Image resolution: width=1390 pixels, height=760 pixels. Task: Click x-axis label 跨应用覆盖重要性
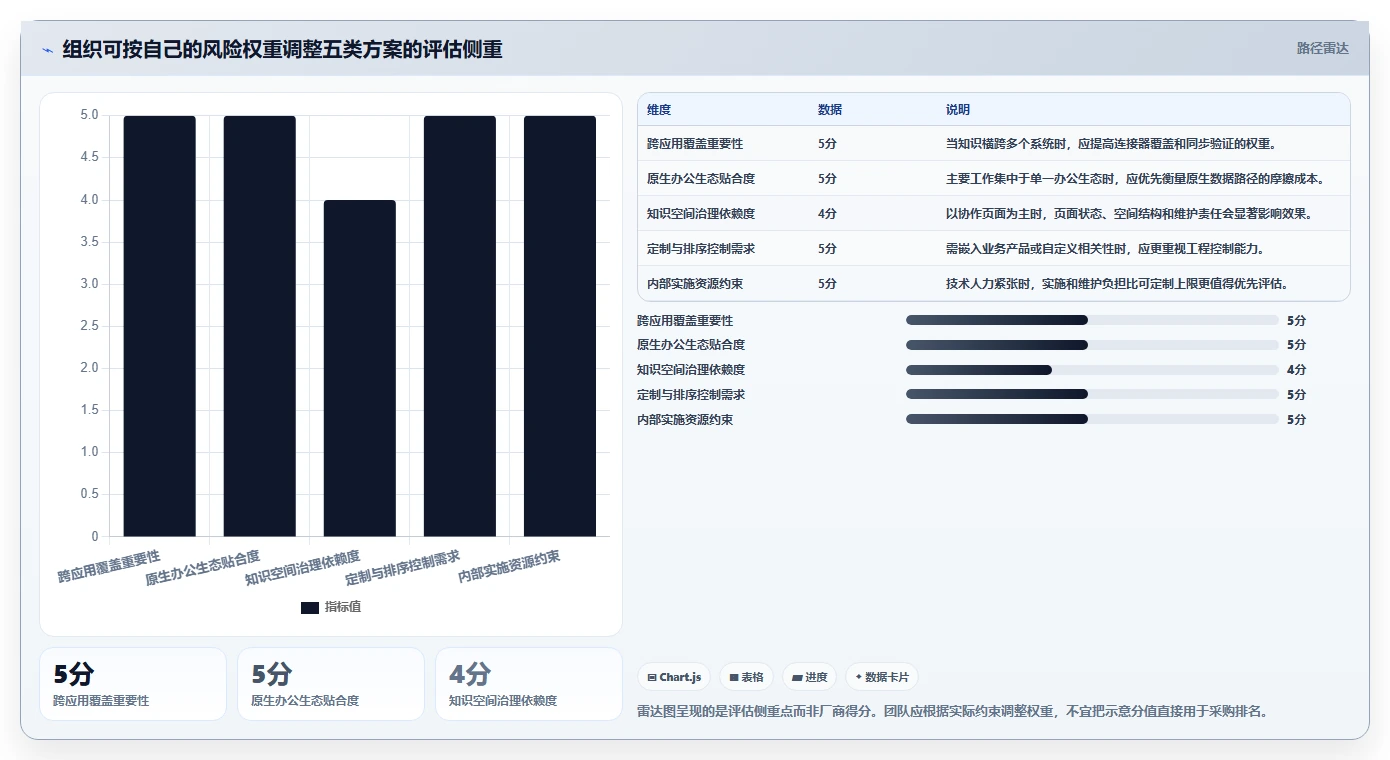[x=109, y=567]
